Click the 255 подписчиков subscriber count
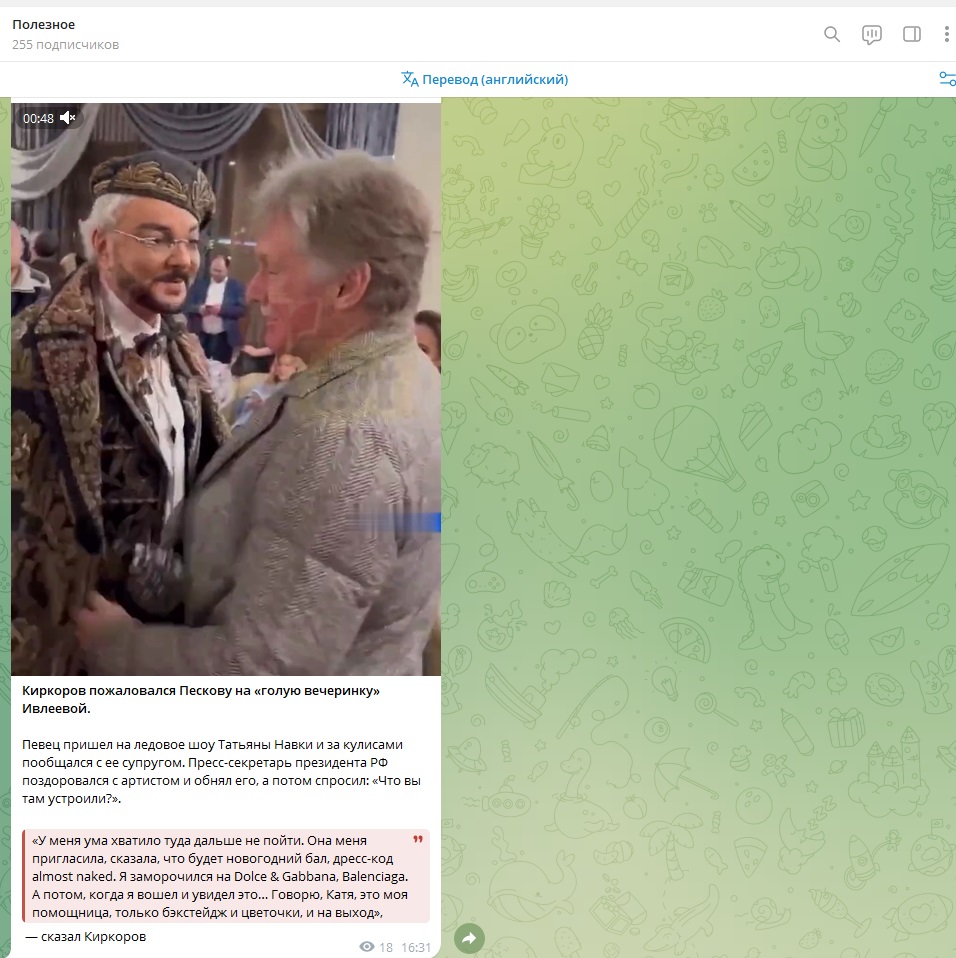 tap(65, 45)
